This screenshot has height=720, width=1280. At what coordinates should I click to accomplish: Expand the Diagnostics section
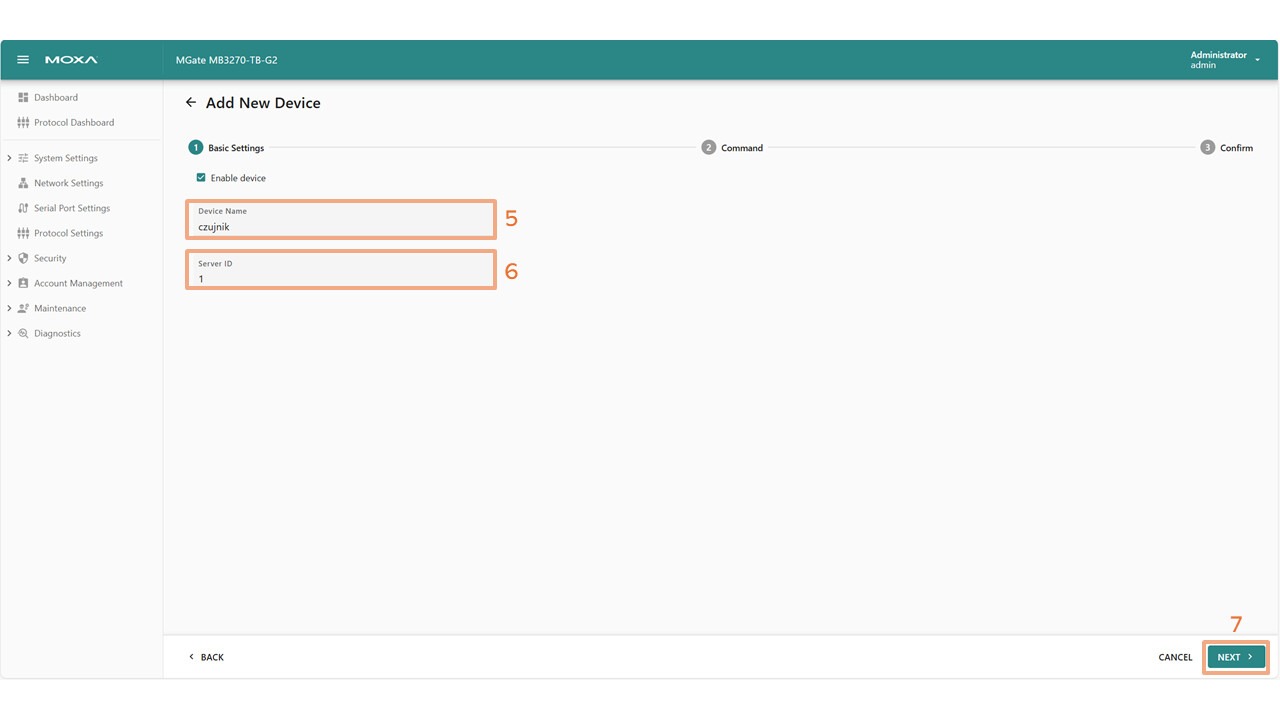9,333
